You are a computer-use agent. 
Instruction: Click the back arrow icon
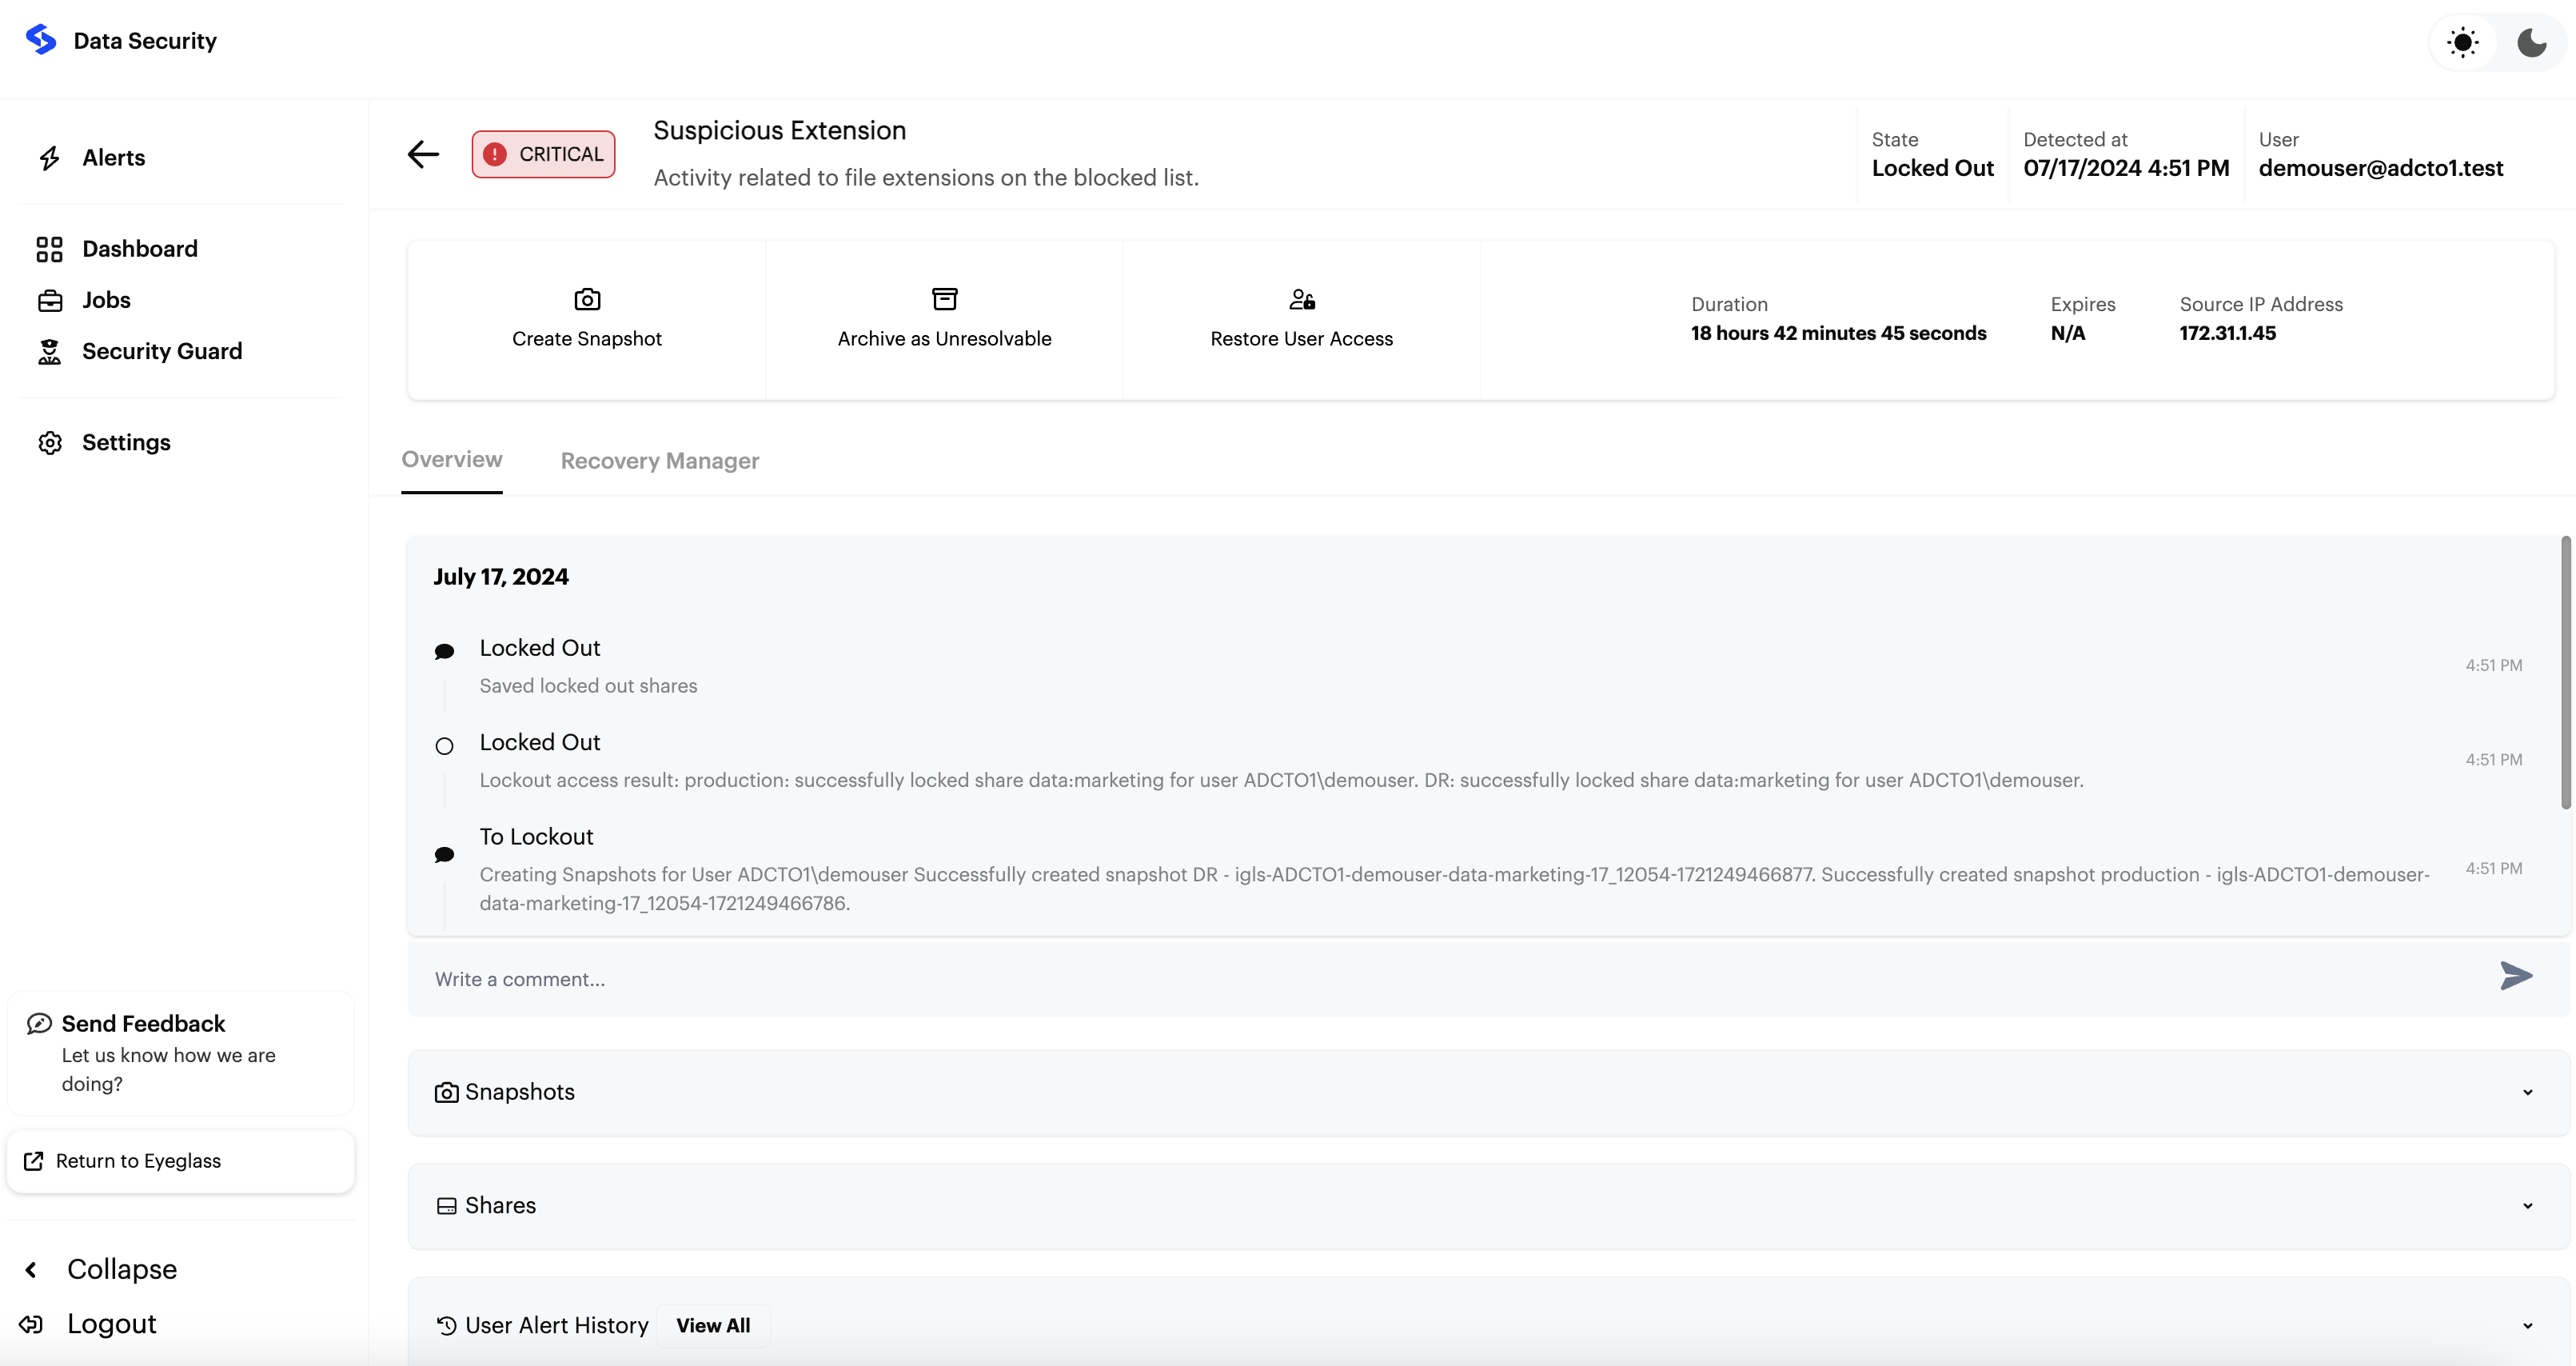[423, 154]
